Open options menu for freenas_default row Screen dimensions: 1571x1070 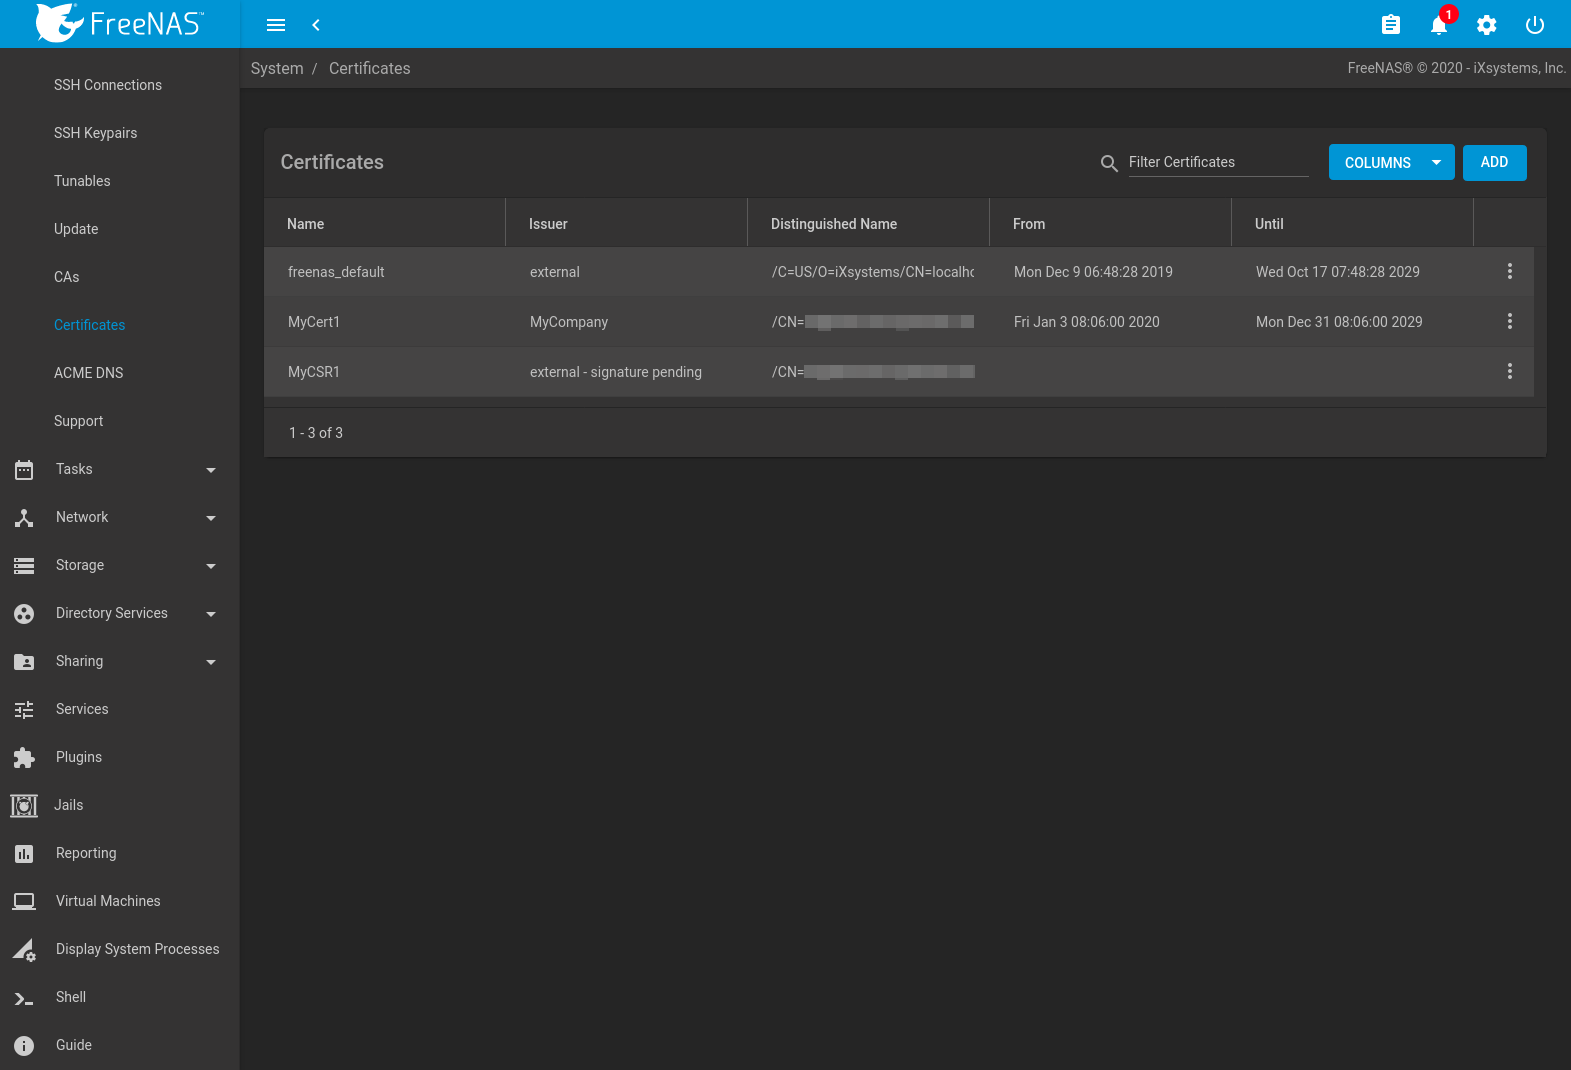click(1509, 271)
